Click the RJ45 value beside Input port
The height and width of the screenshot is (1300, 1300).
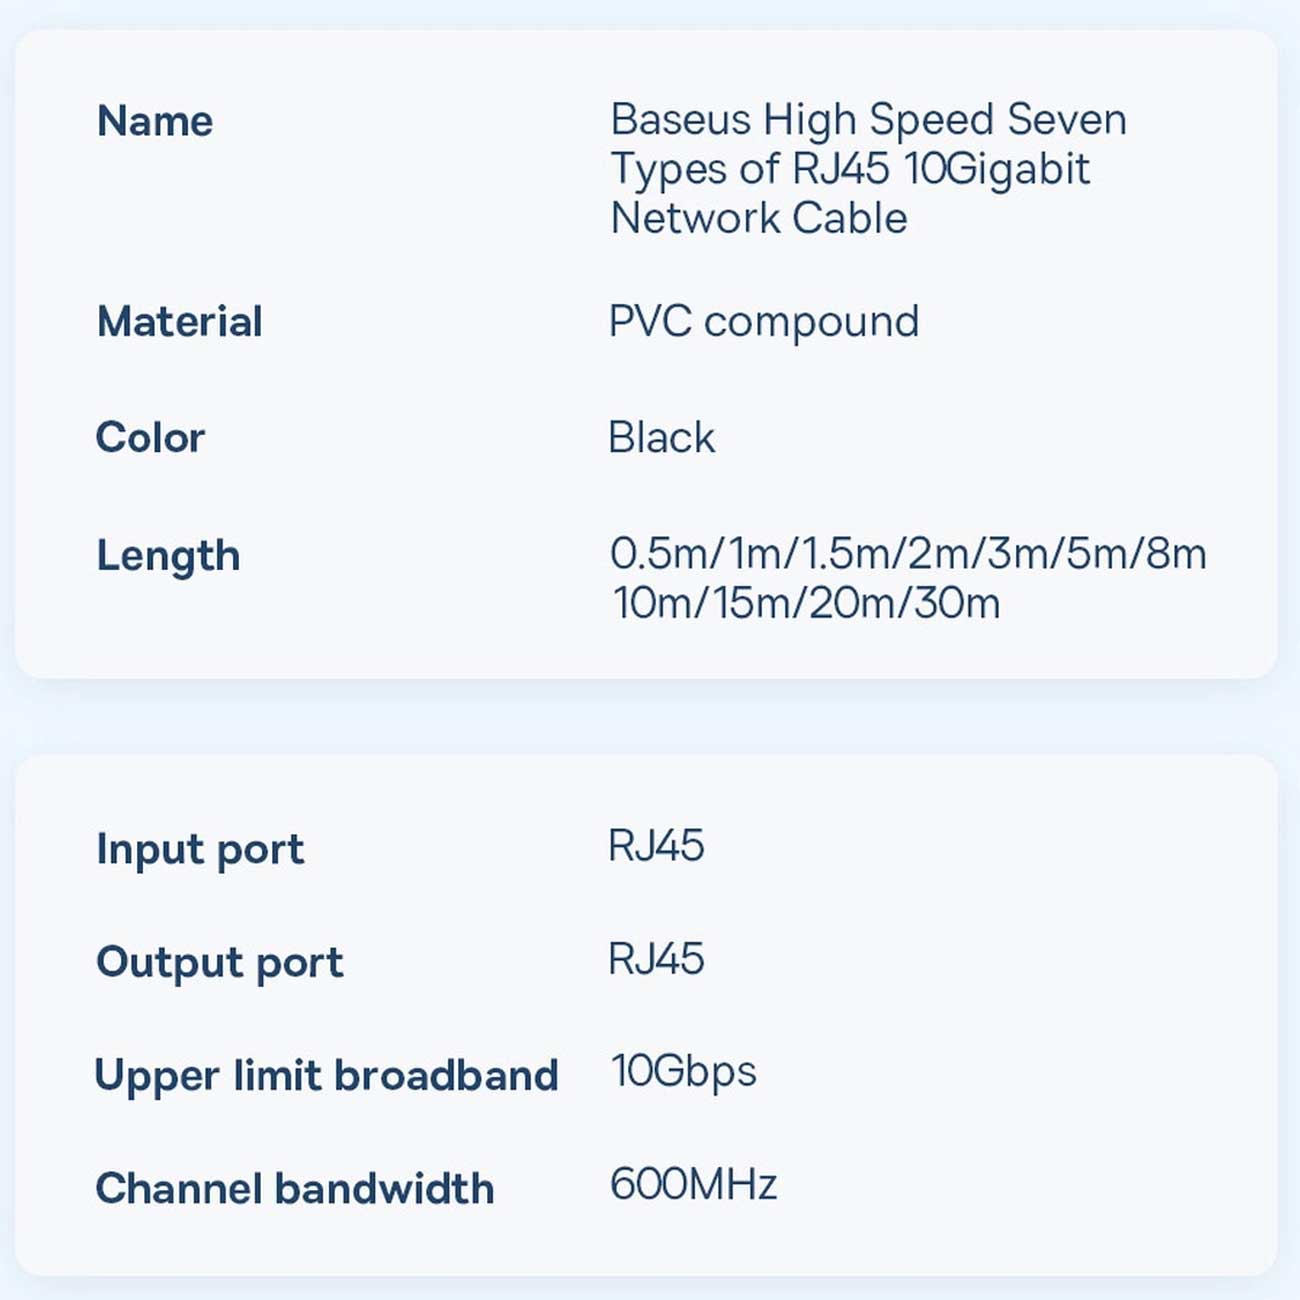[656, 846]
